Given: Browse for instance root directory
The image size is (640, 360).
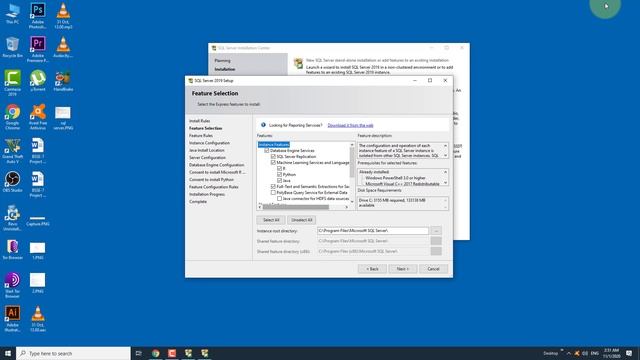Looking at the screenshot, I should pyautogui.click(x=436, y=231).
